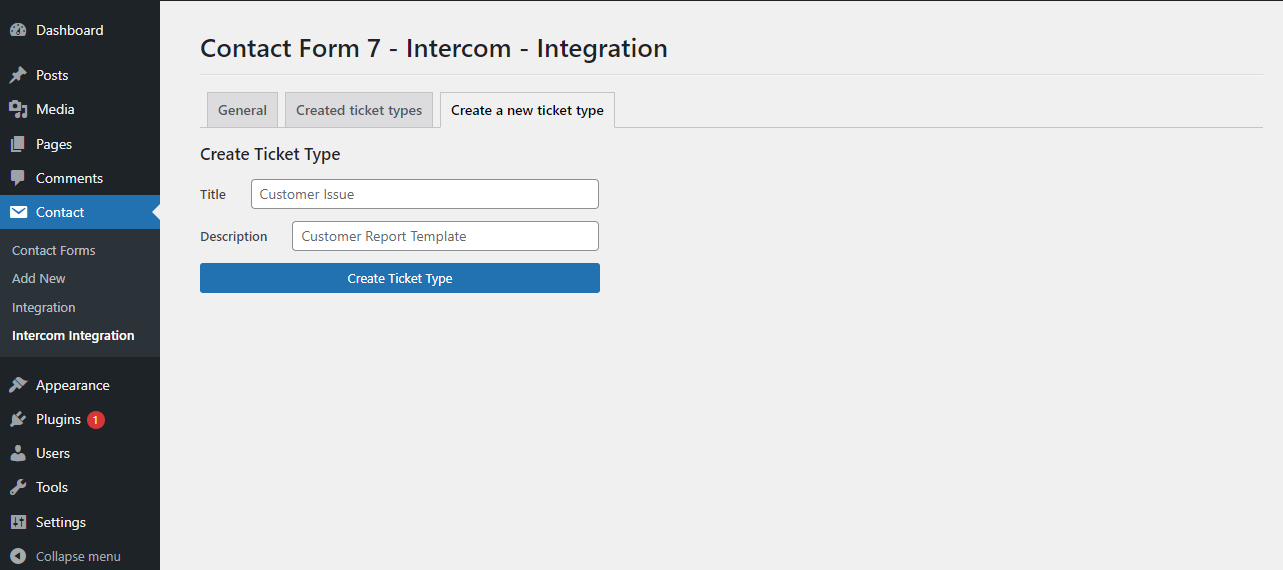Click the Dashboard gauge icon

click(x=18, y=30)
